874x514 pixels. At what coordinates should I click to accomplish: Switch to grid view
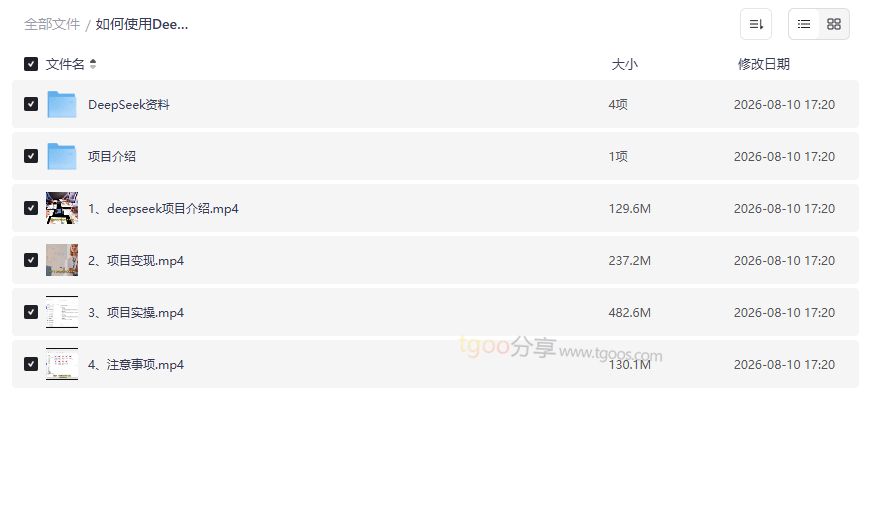(833, 24)
